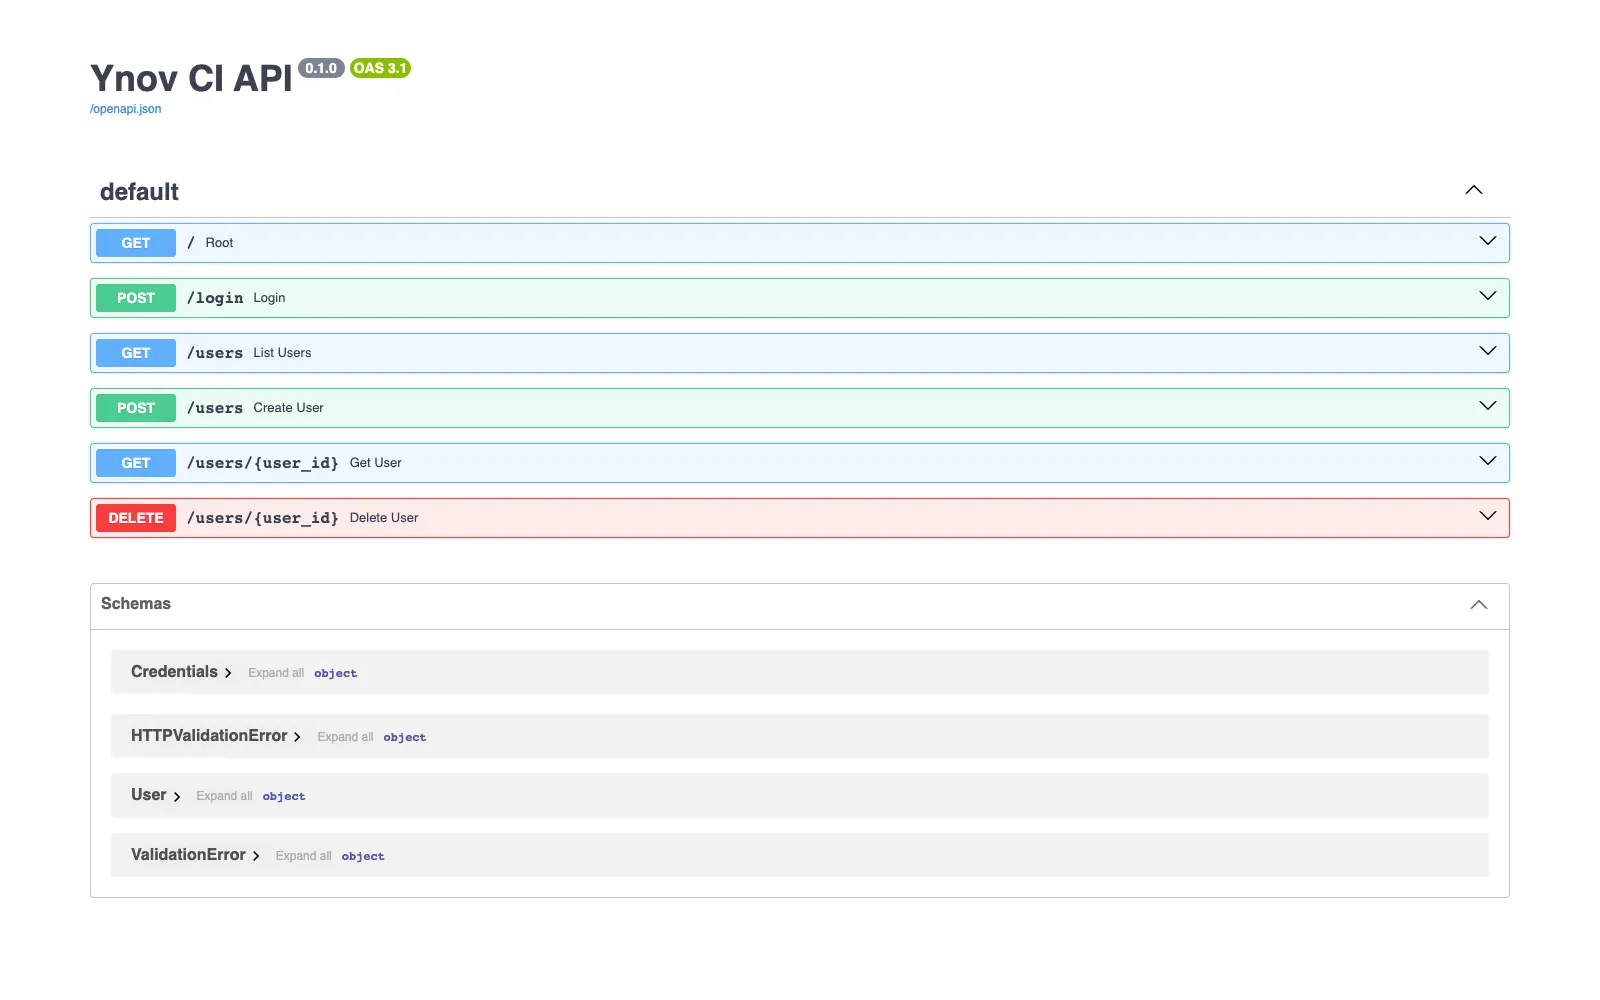Click Expand all for User schema
This screenshot has width=1600, height=1000.
pos(224,796)
